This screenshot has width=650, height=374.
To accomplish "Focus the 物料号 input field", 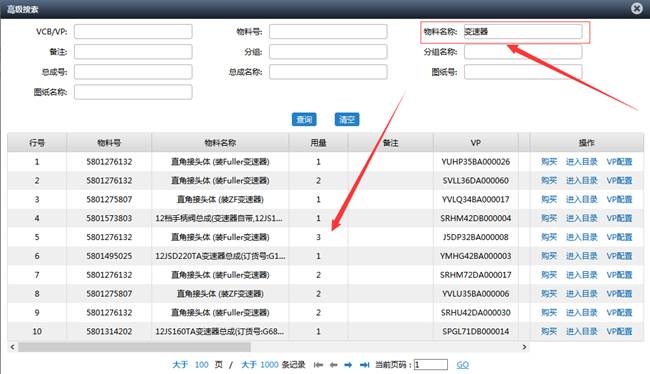I will [328, 32].
